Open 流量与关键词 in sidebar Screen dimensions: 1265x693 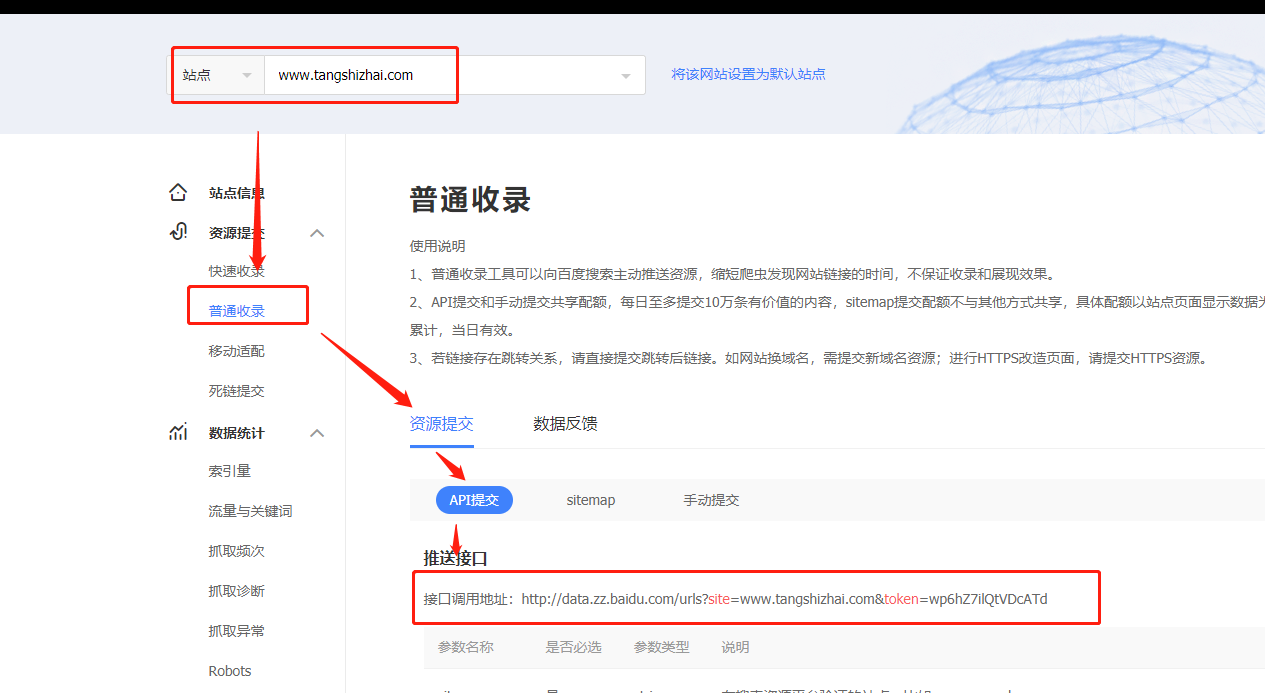click(250, 511)
